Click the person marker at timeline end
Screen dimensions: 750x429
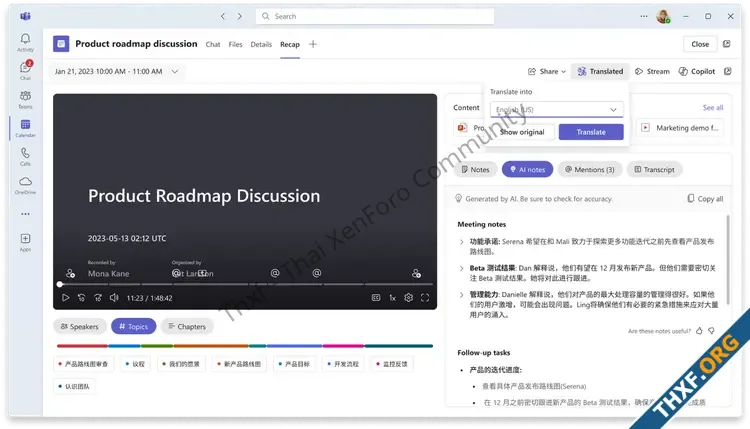(416, 273)
